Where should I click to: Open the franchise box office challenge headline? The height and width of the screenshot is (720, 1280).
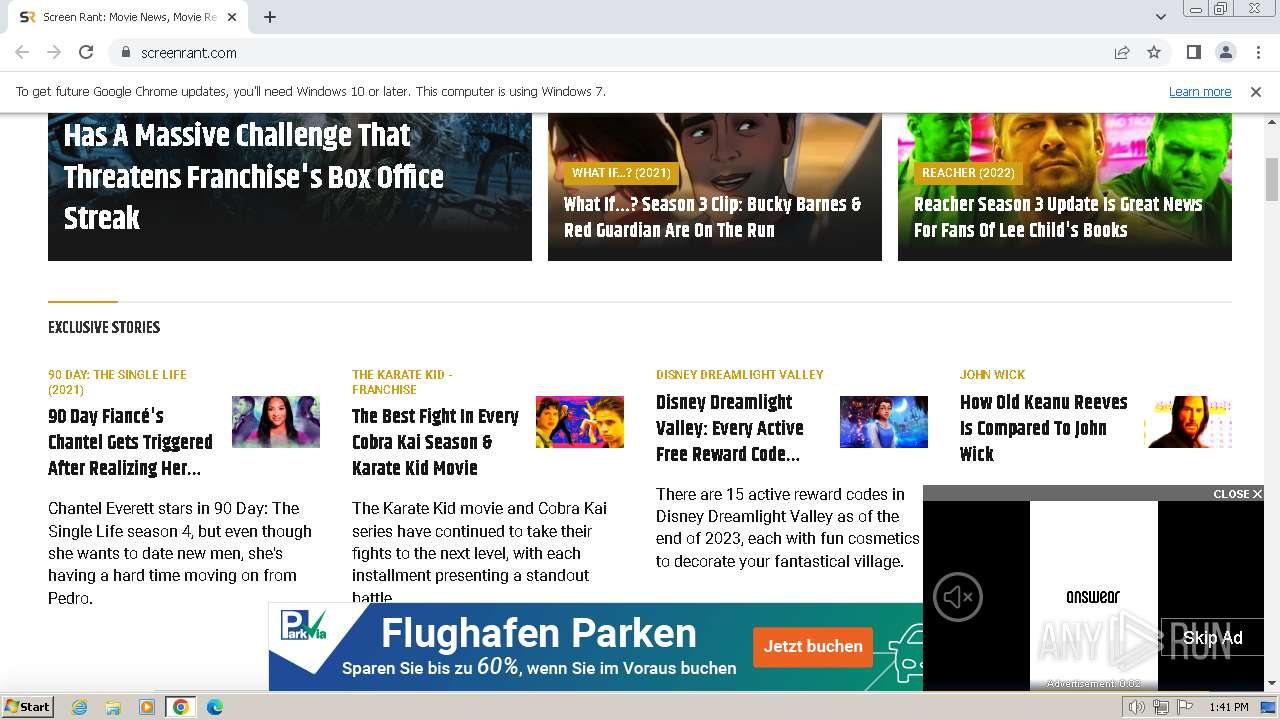pos(253,176)
